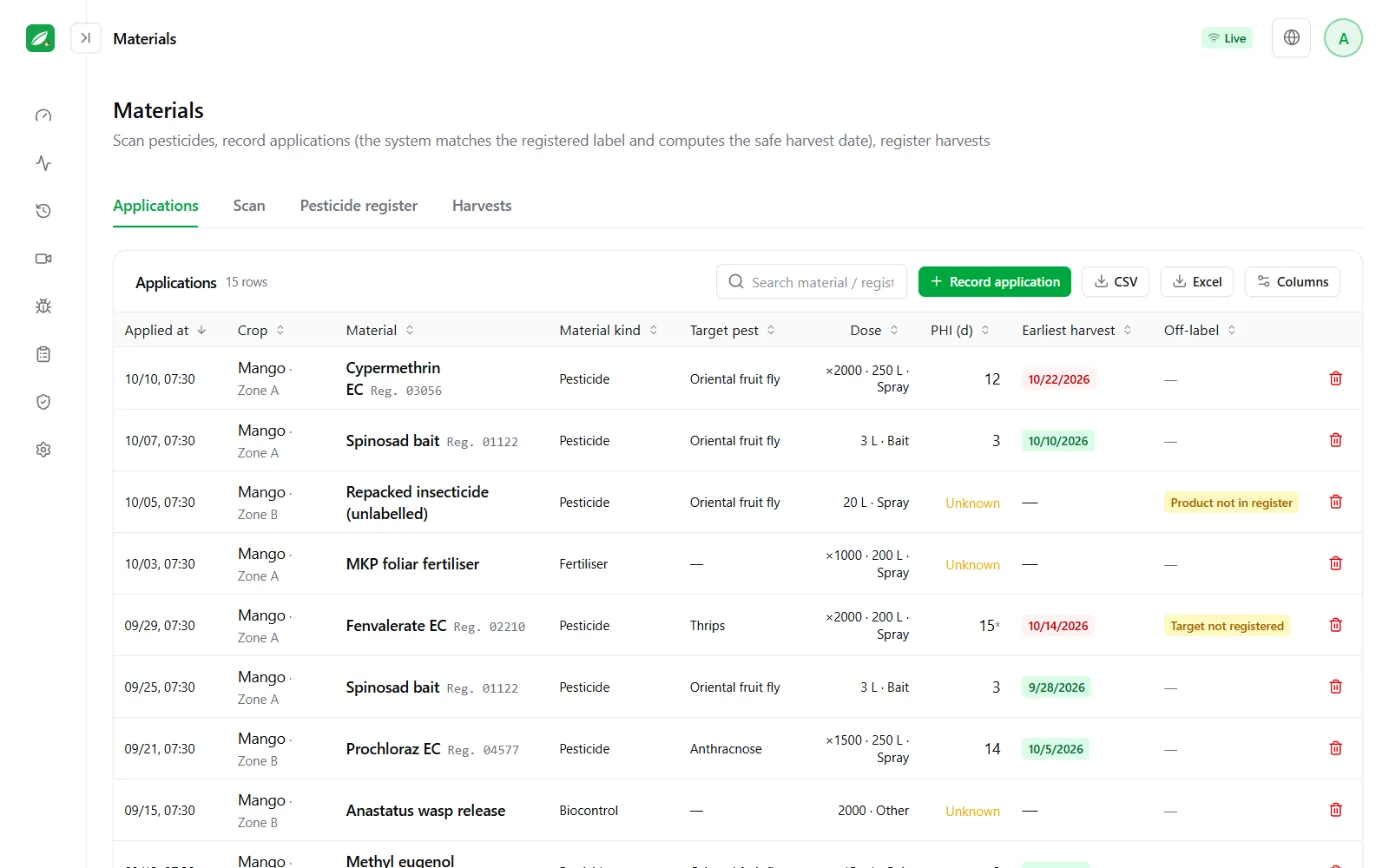The image size is (1388, 868).
Task: Open the shield check icon in sidebar
Action: tap(43, 402)
